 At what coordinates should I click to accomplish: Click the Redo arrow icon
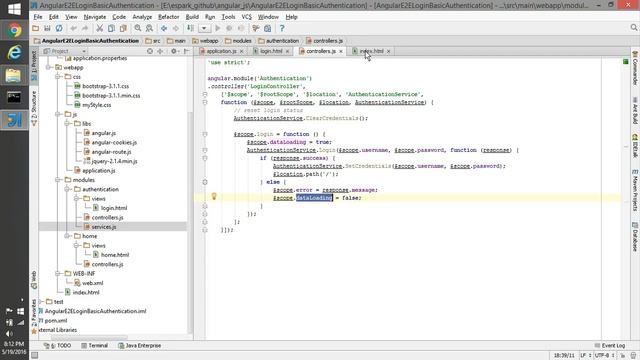pyautogui.click(x=85, y=29)
